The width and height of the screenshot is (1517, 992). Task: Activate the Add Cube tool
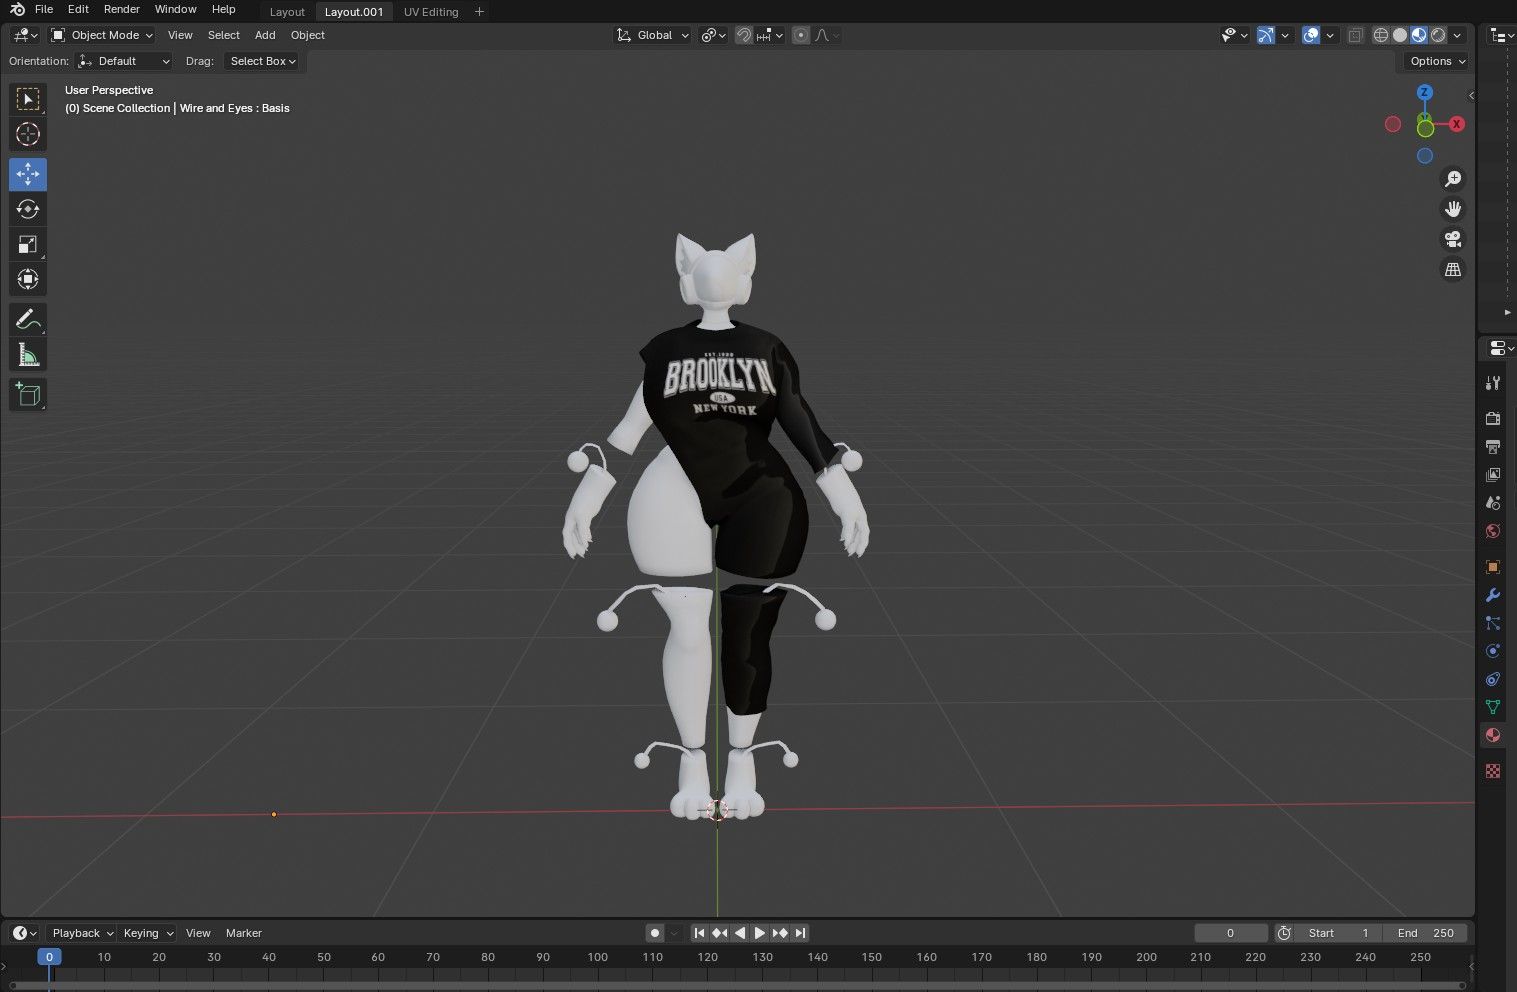[28, 394]
